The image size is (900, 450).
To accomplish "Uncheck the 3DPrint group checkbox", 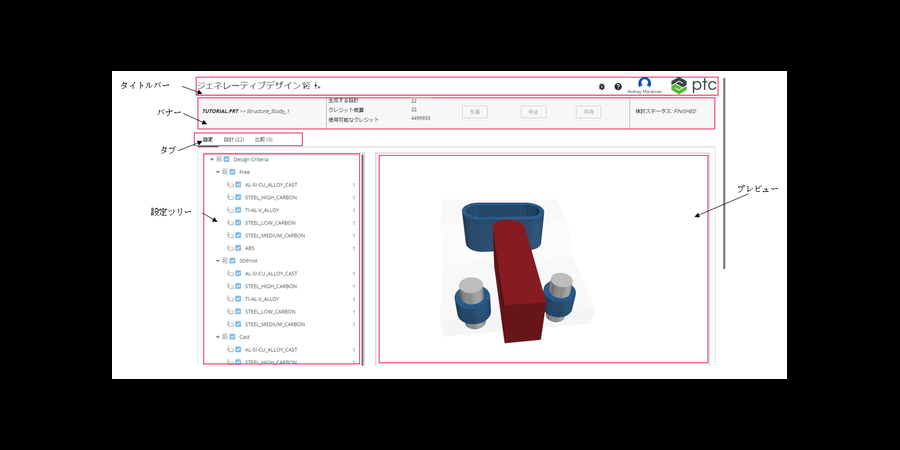I will point(233,261).
